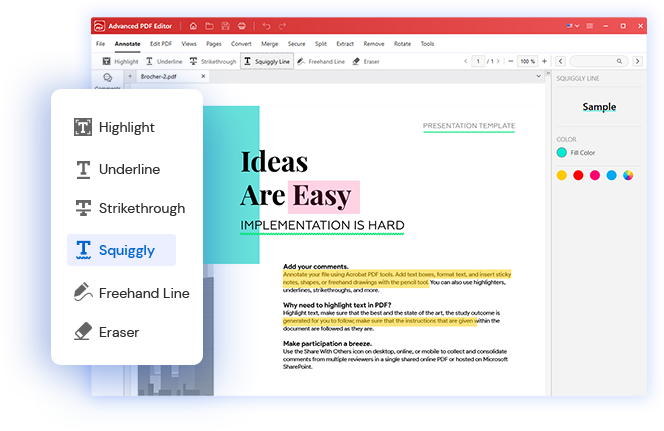Choose Freehand Line in the popup menu
The image size is (664, 431).
point(132,293)
